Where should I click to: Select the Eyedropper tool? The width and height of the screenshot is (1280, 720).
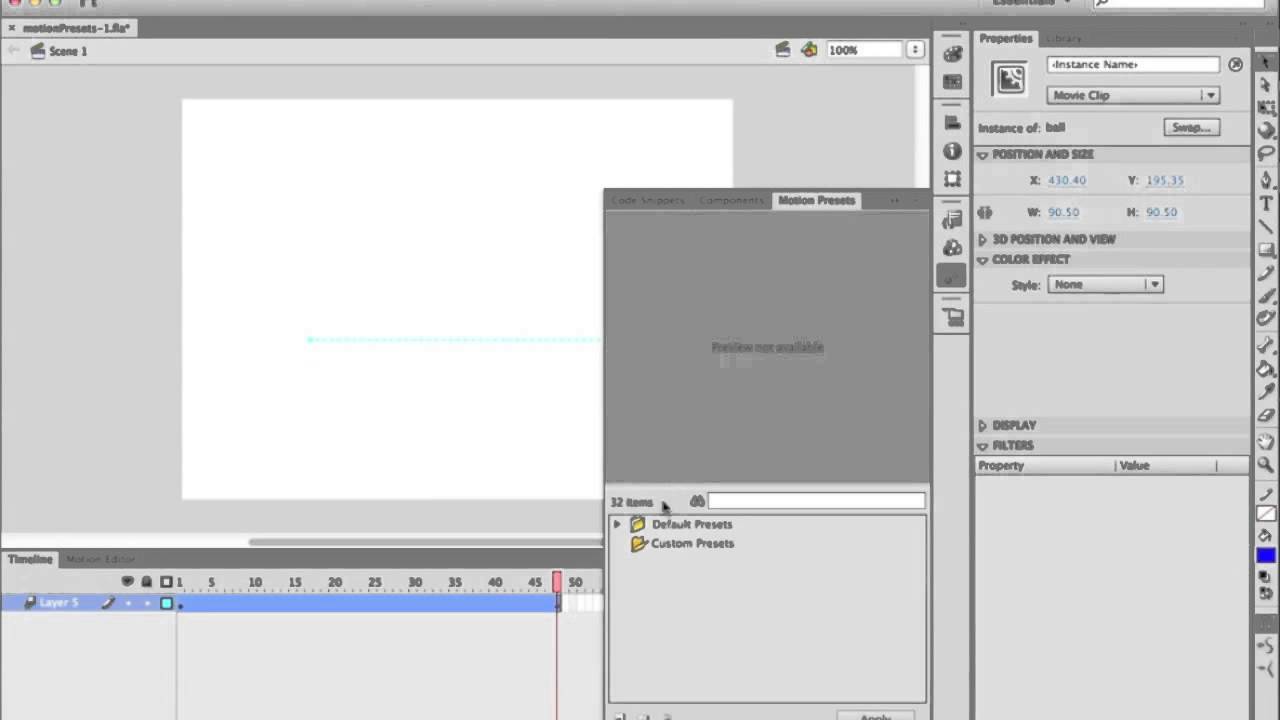click(1266, 392)
